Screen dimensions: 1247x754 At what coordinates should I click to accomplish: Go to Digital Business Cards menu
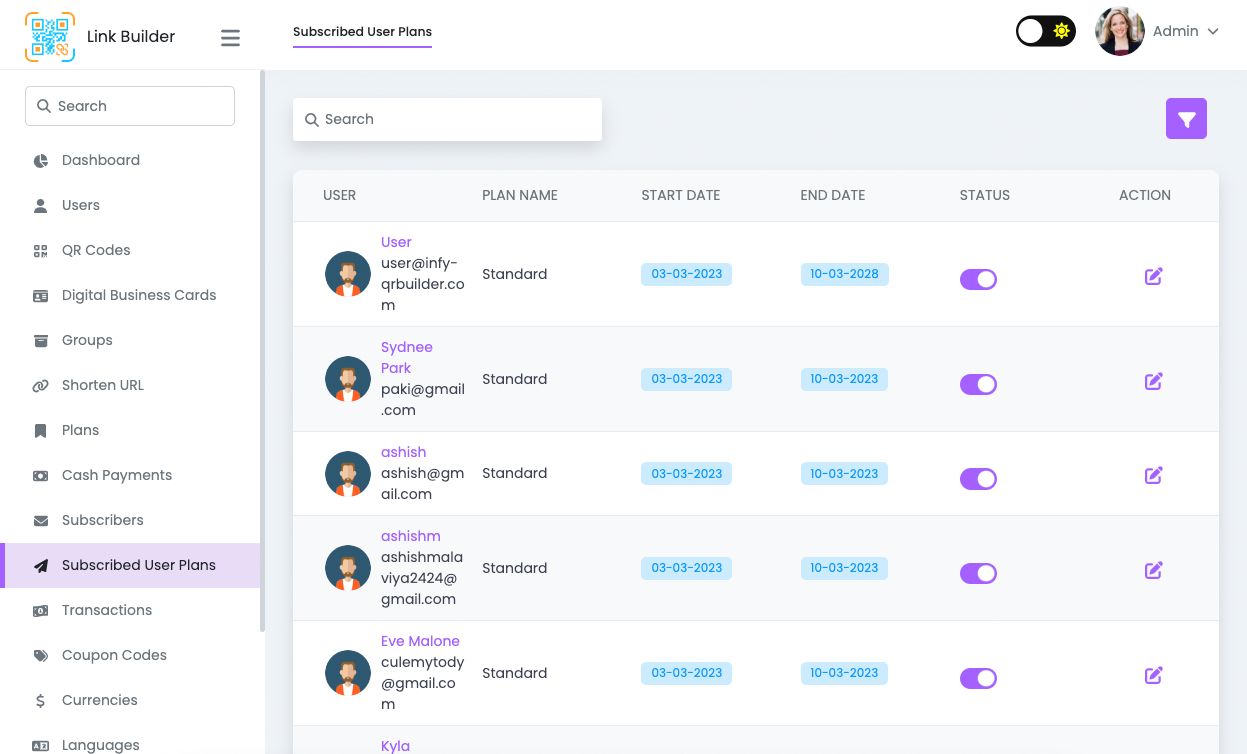click(139, 295)
